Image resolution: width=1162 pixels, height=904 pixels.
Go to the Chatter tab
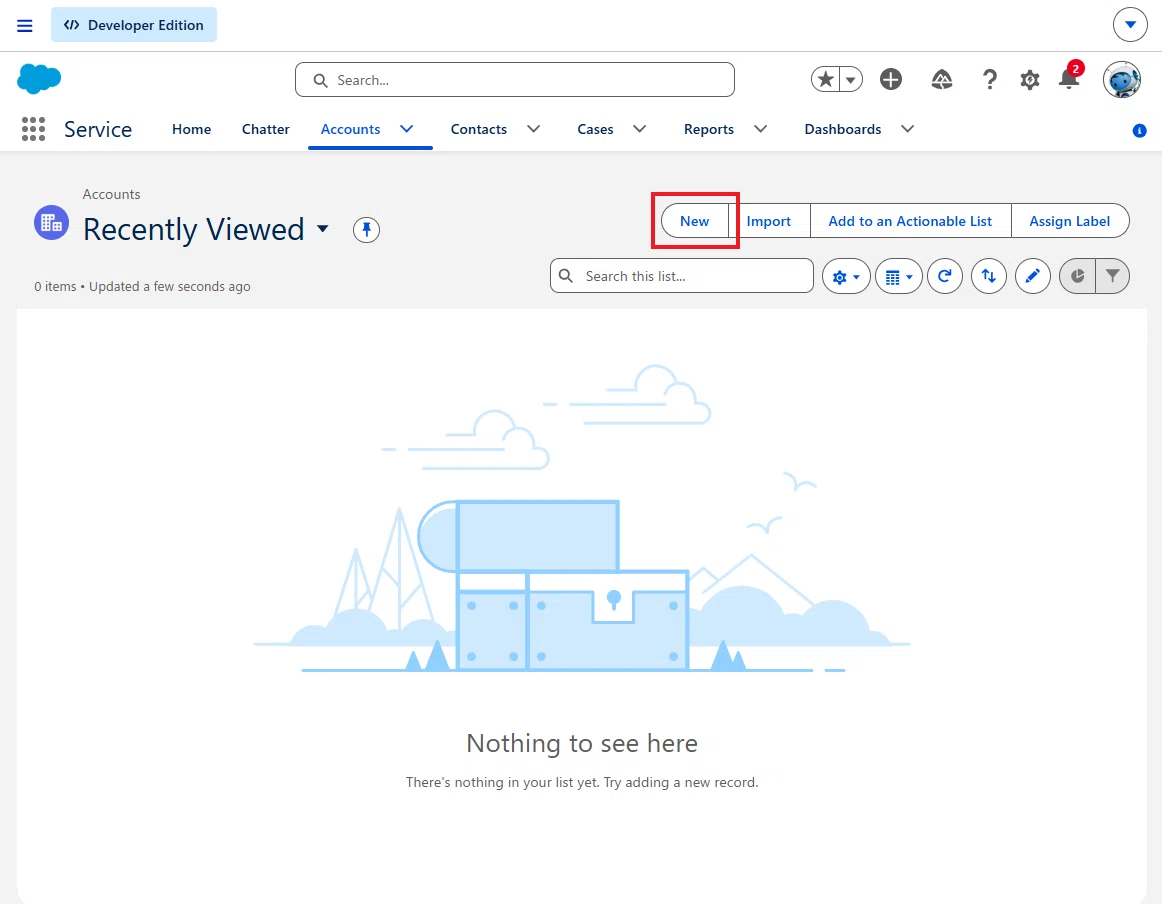click(265, 129)
